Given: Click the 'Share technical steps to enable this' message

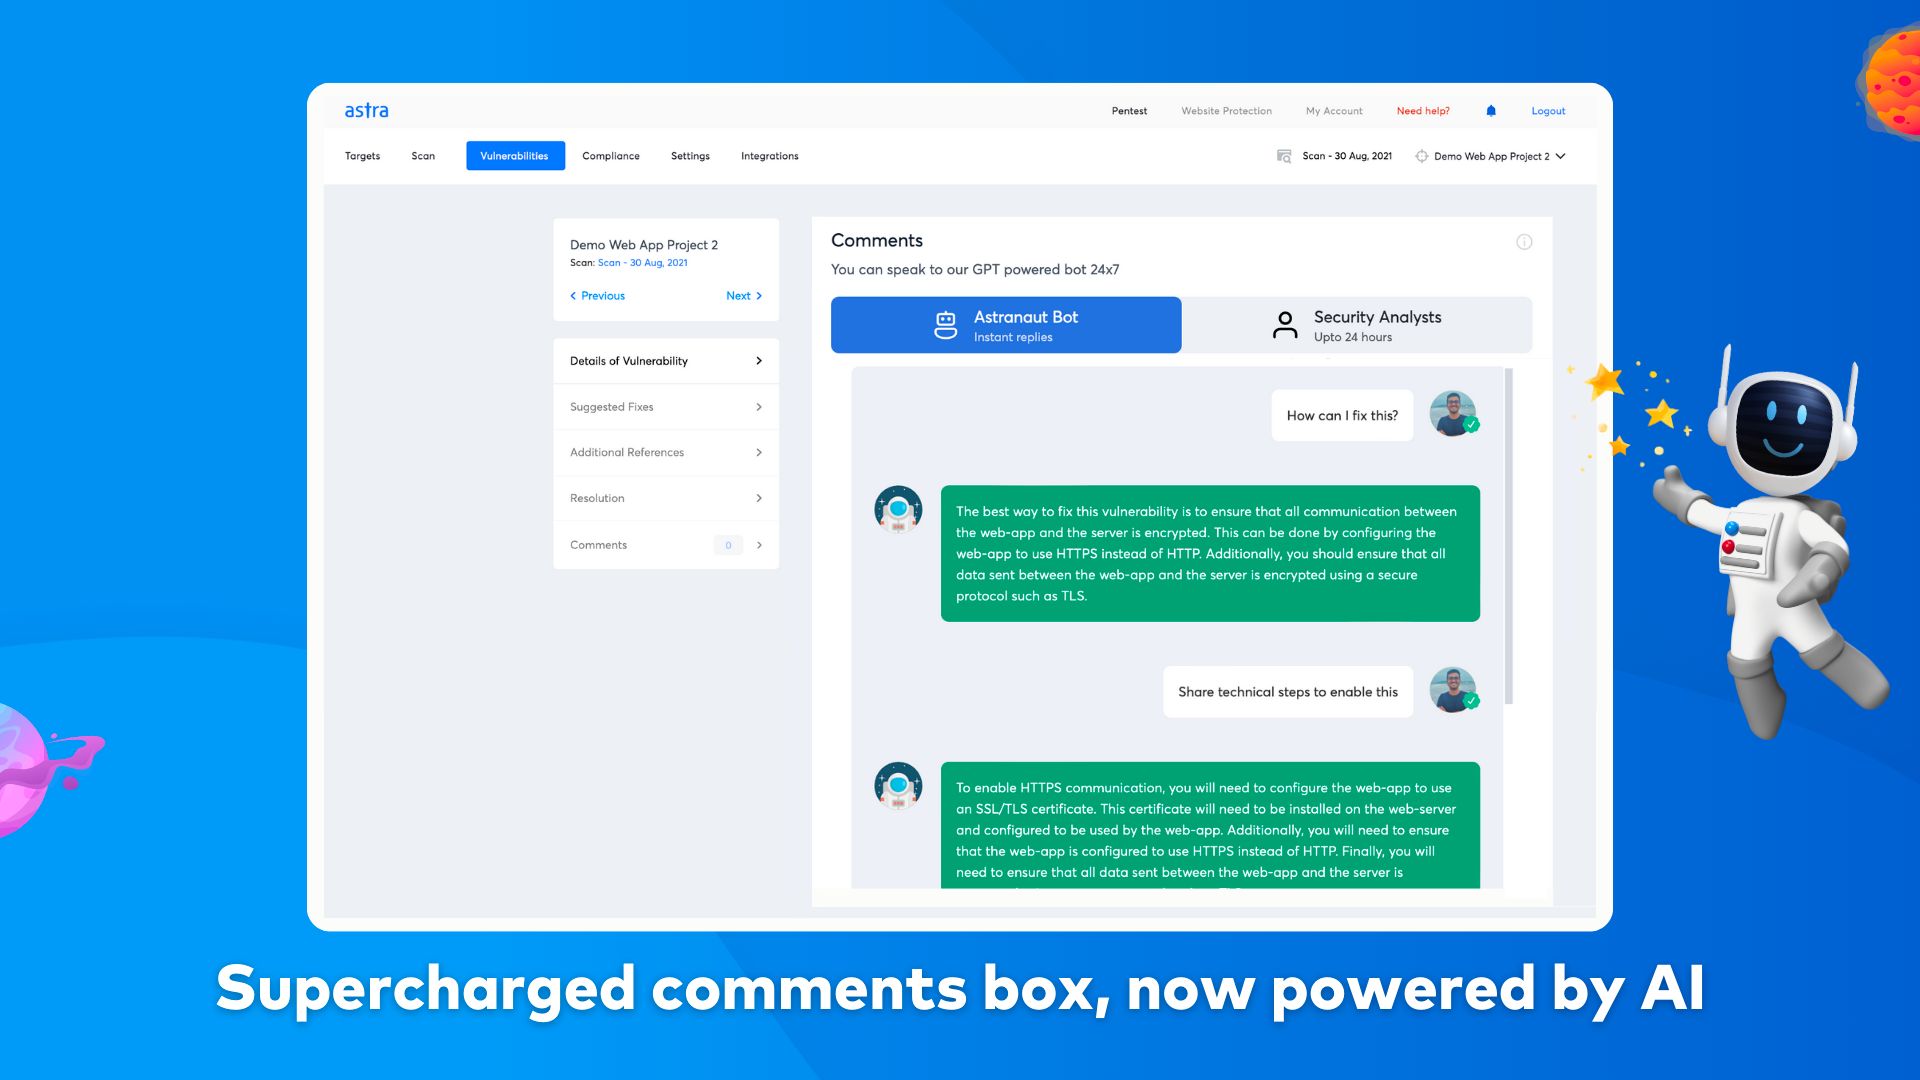Looking at the screenshot, I should point(1288,692).
